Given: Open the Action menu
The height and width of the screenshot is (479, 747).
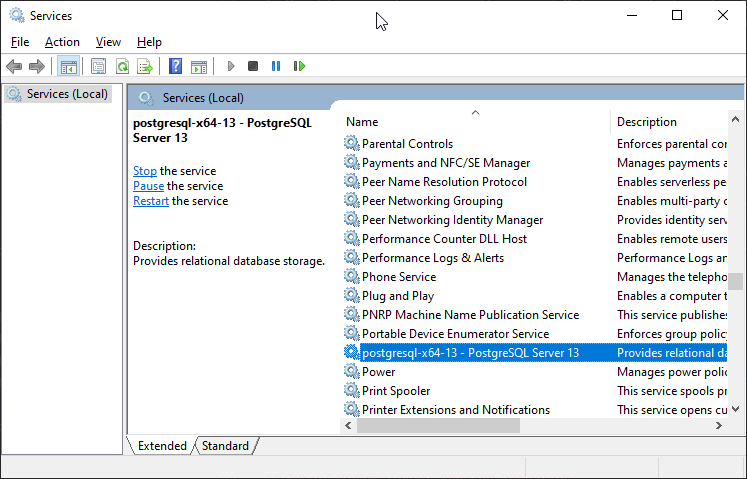Looking at the screenshot, I should [x=62, y=42].
